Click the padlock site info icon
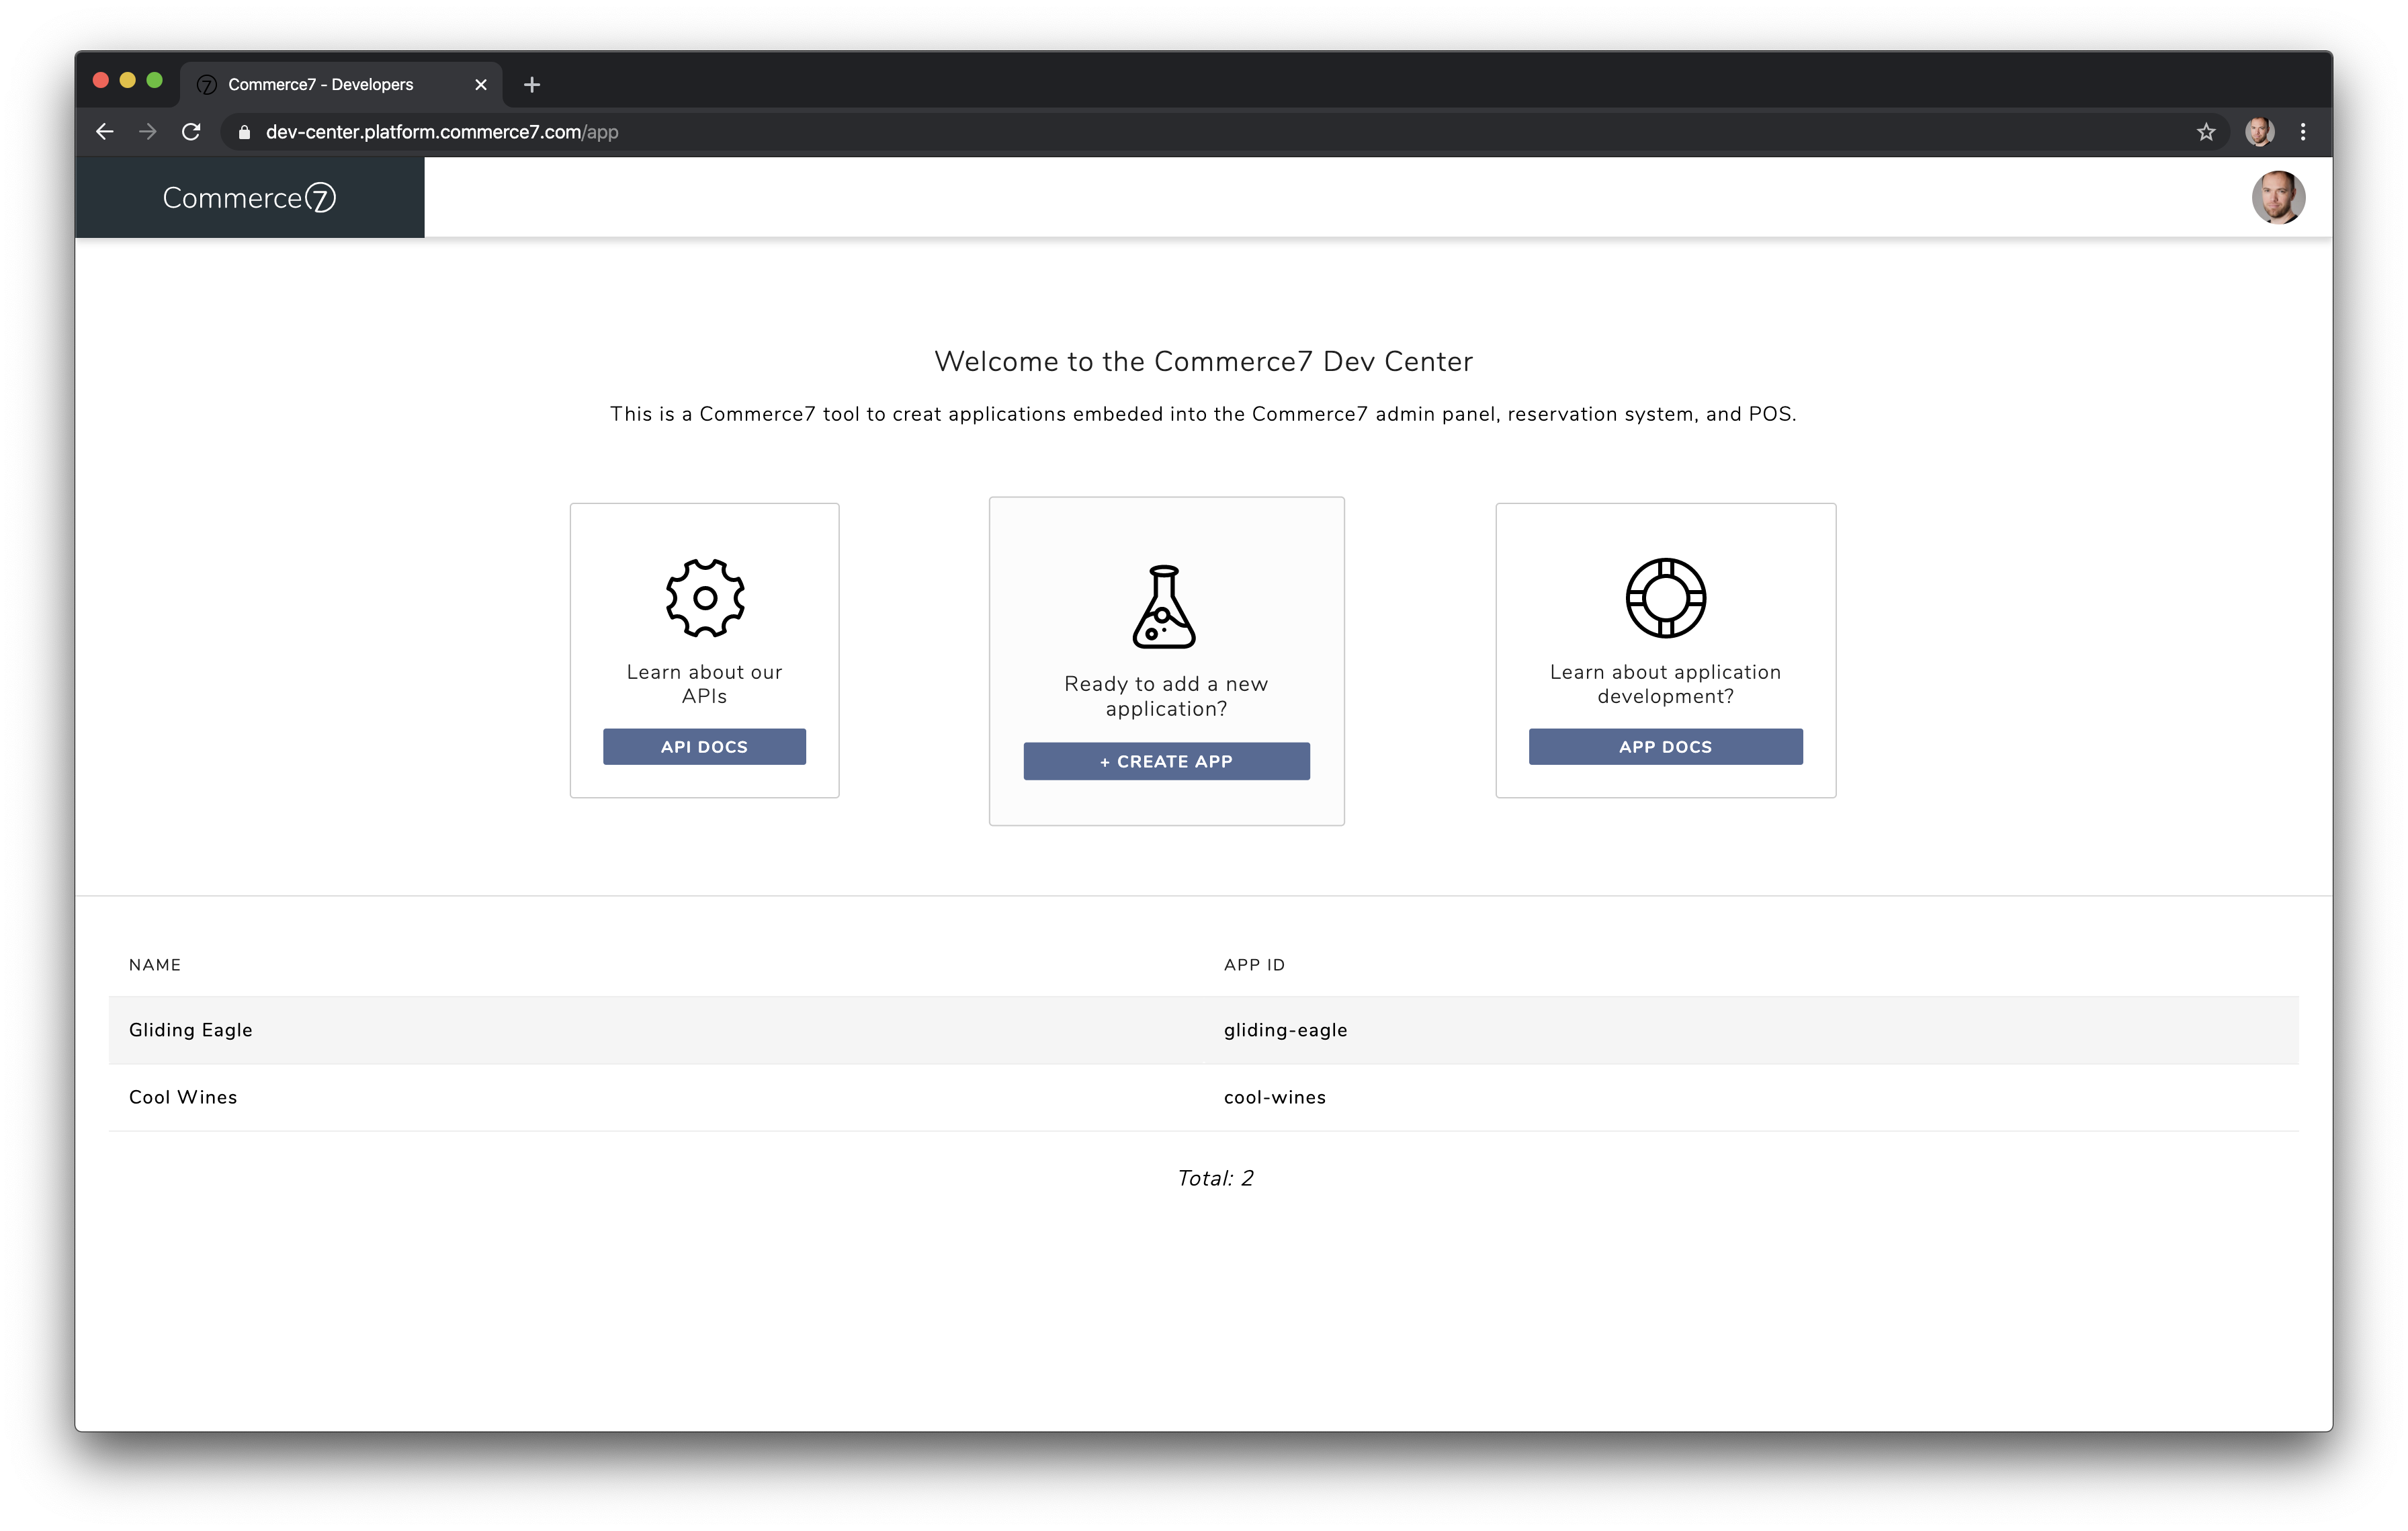 pos(244,132)
